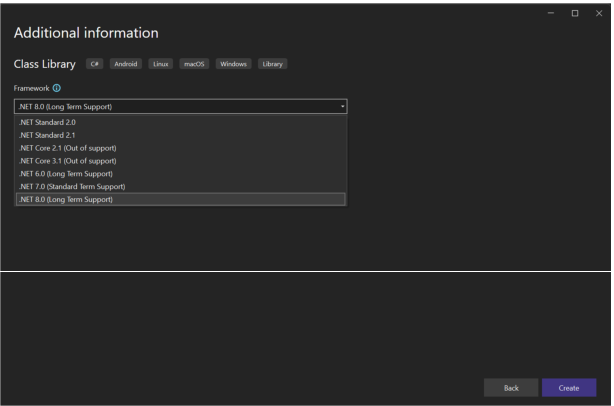Close the Additional information dialog
614x406 pixels.
point(599,13)
